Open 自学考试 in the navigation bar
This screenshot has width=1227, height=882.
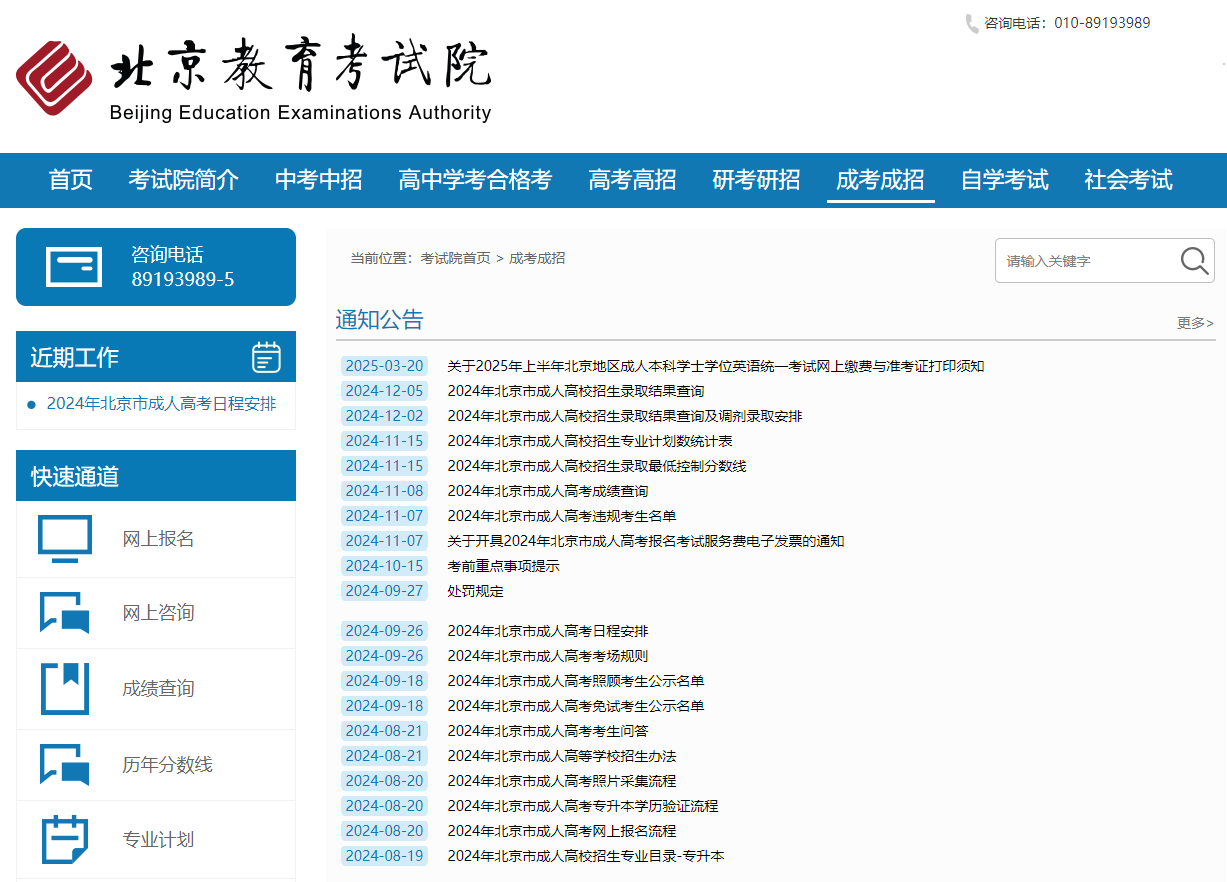coord(1004,180)
